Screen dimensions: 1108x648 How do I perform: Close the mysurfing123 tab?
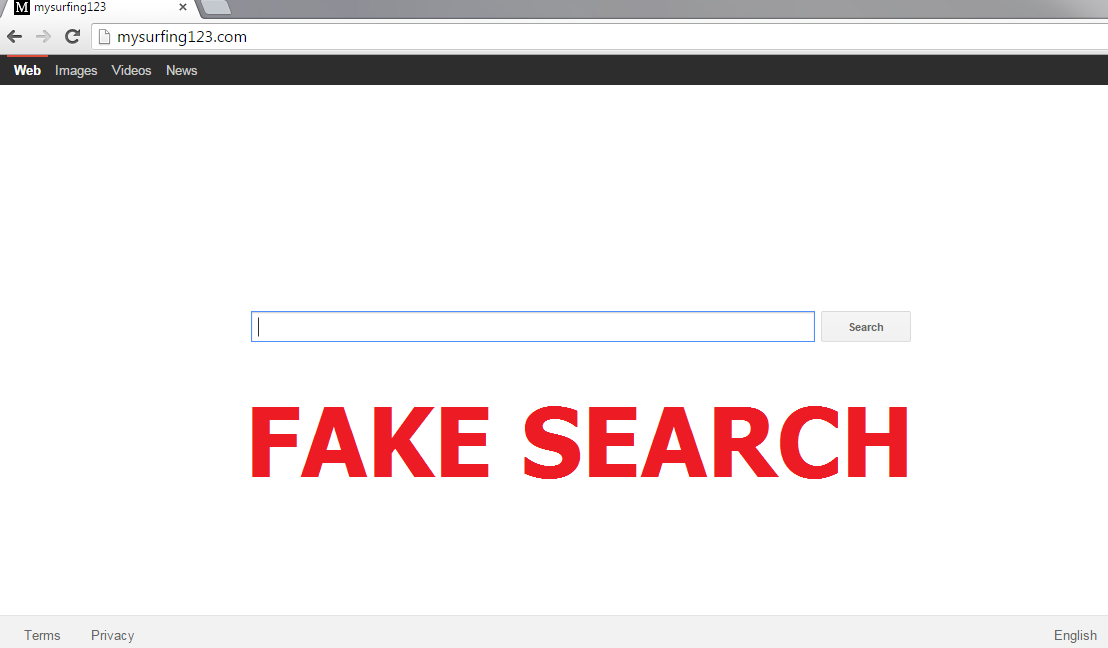click(x=182, y=7)
